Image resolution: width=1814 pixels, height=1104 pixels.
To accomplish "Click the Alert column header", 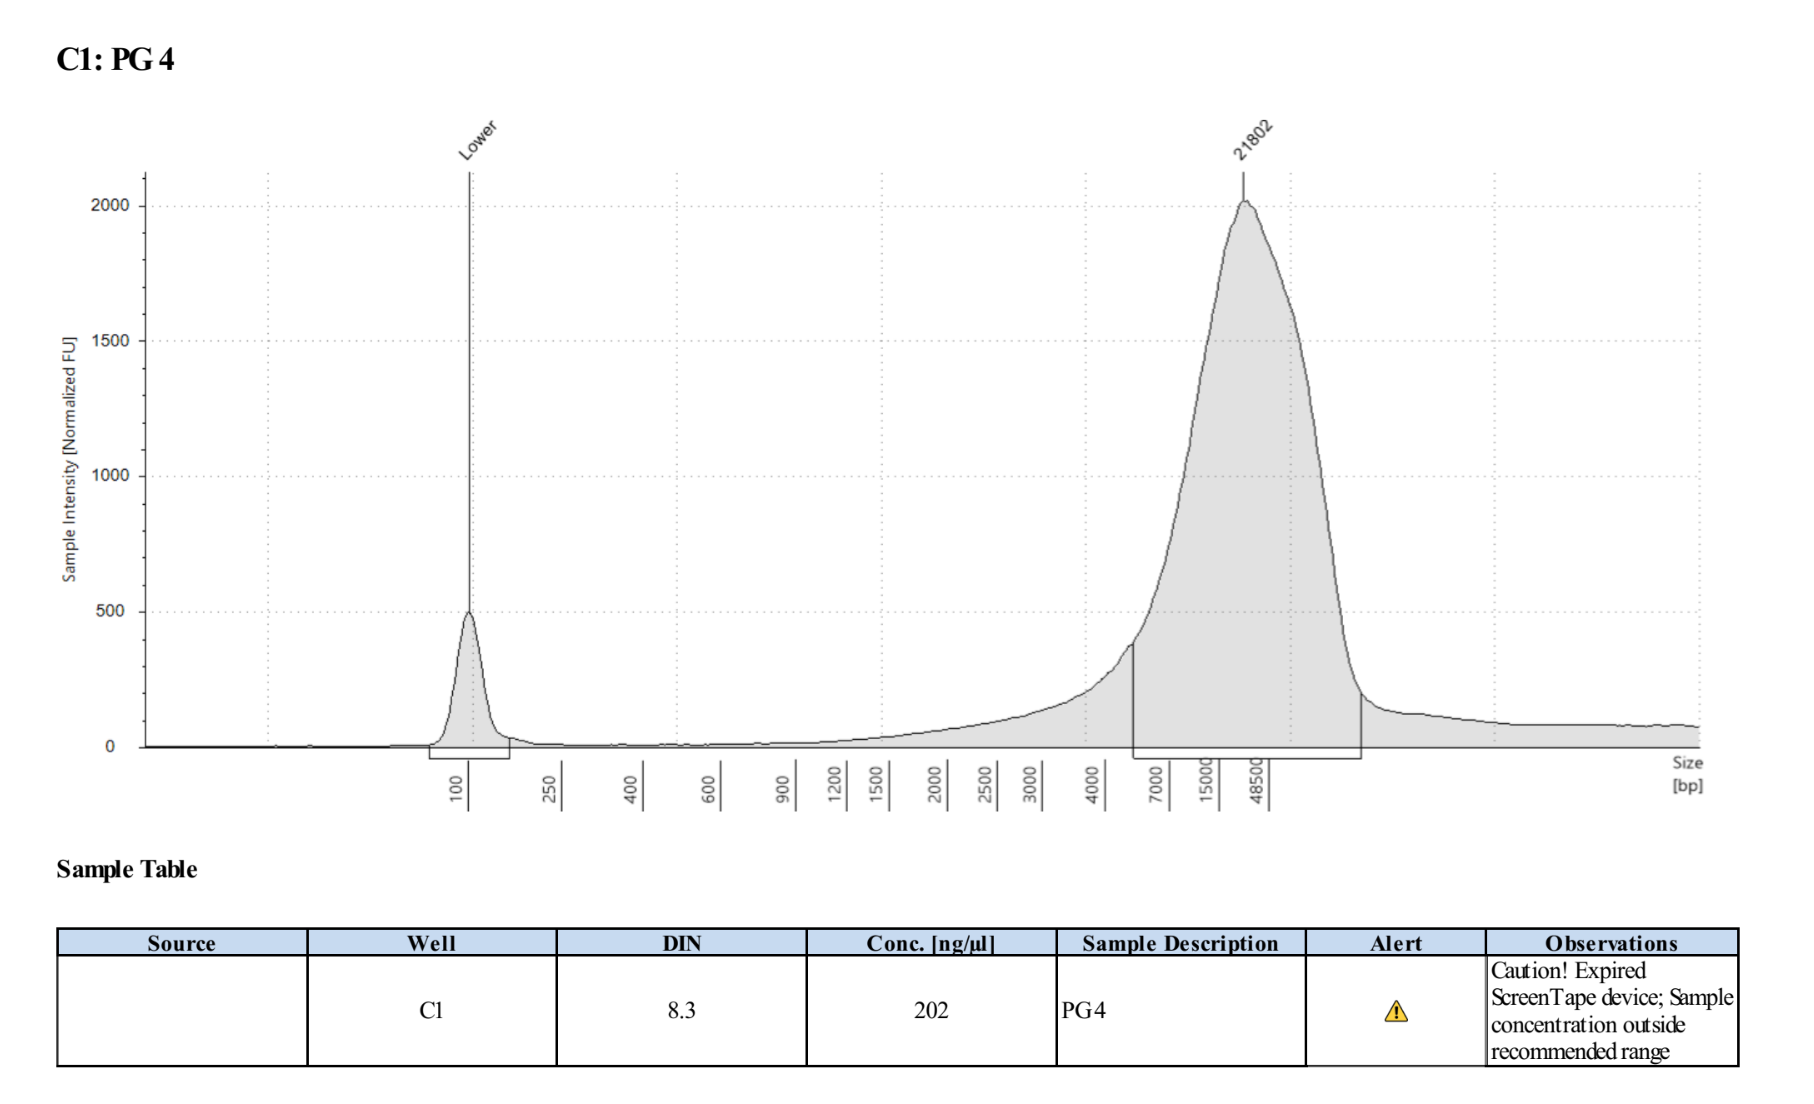I will [x=1396, y=943].
